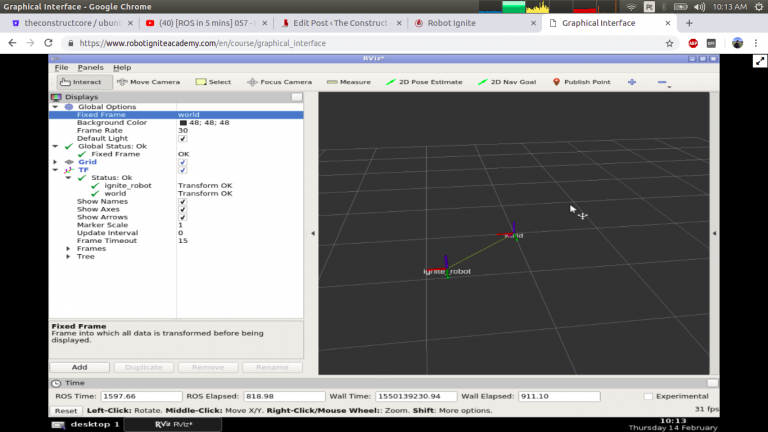Screen dimensions: 768x432
Task: Uncheck the Default Light checkbox
Action: click(183, 139)
